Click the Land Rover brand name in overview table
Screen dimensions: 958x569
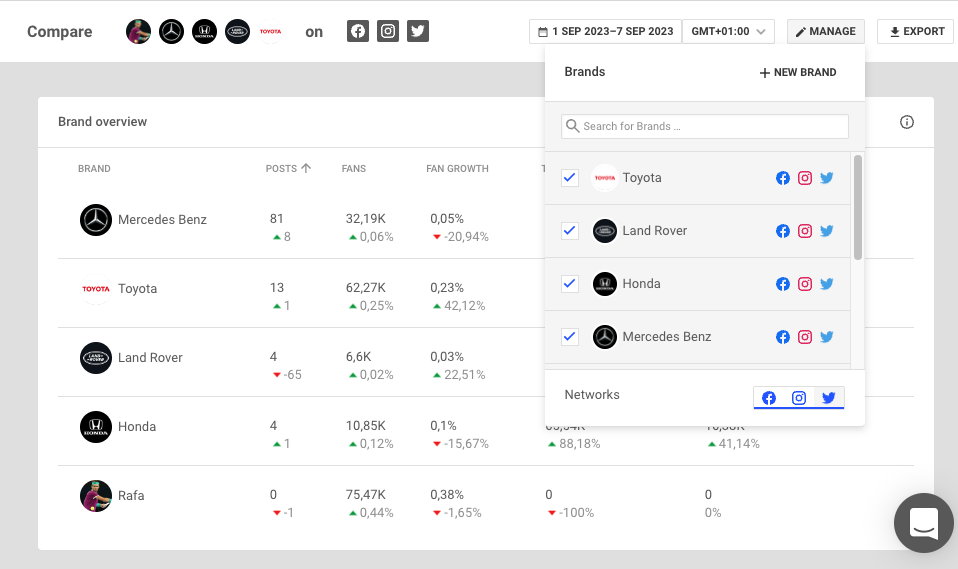coord(150,358)
